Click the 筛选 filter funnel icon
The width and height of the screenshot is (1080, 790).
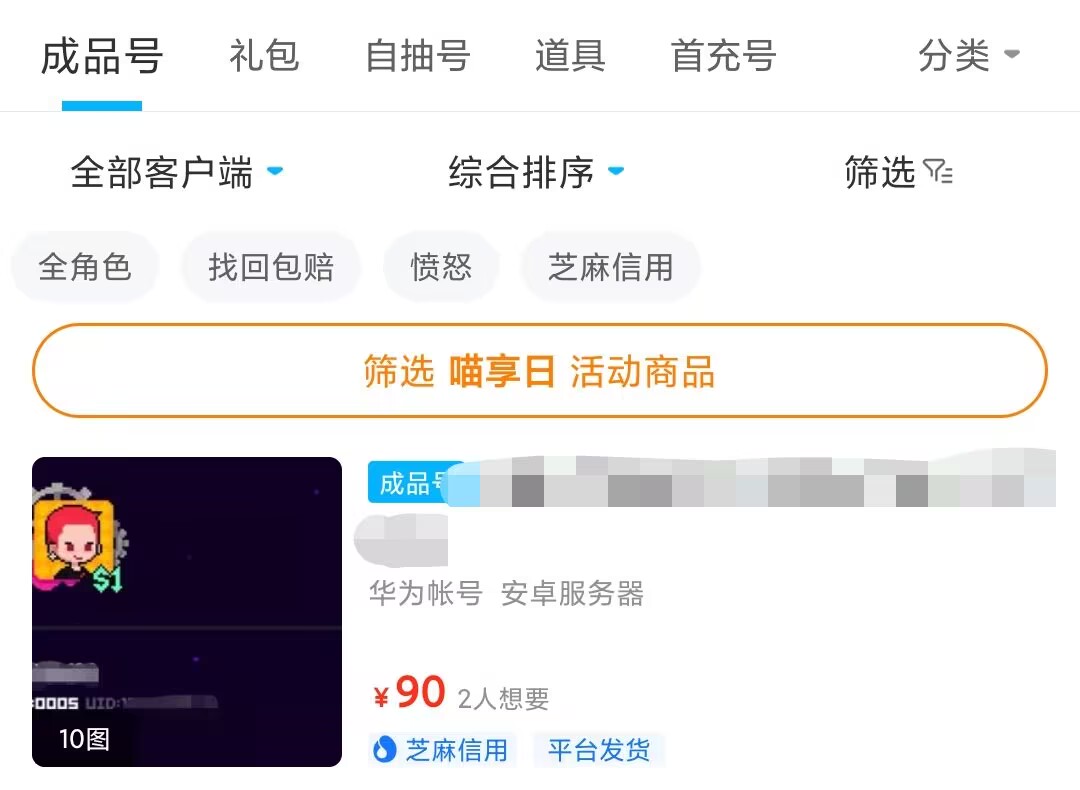938,173
